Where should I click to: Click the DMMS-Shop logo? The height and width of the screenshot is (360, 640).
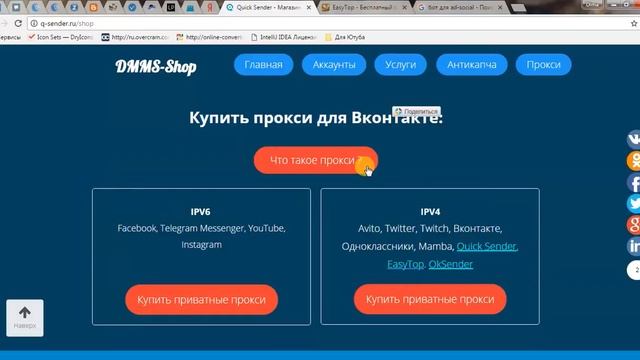pyautogui.click(x=156, y=66)
